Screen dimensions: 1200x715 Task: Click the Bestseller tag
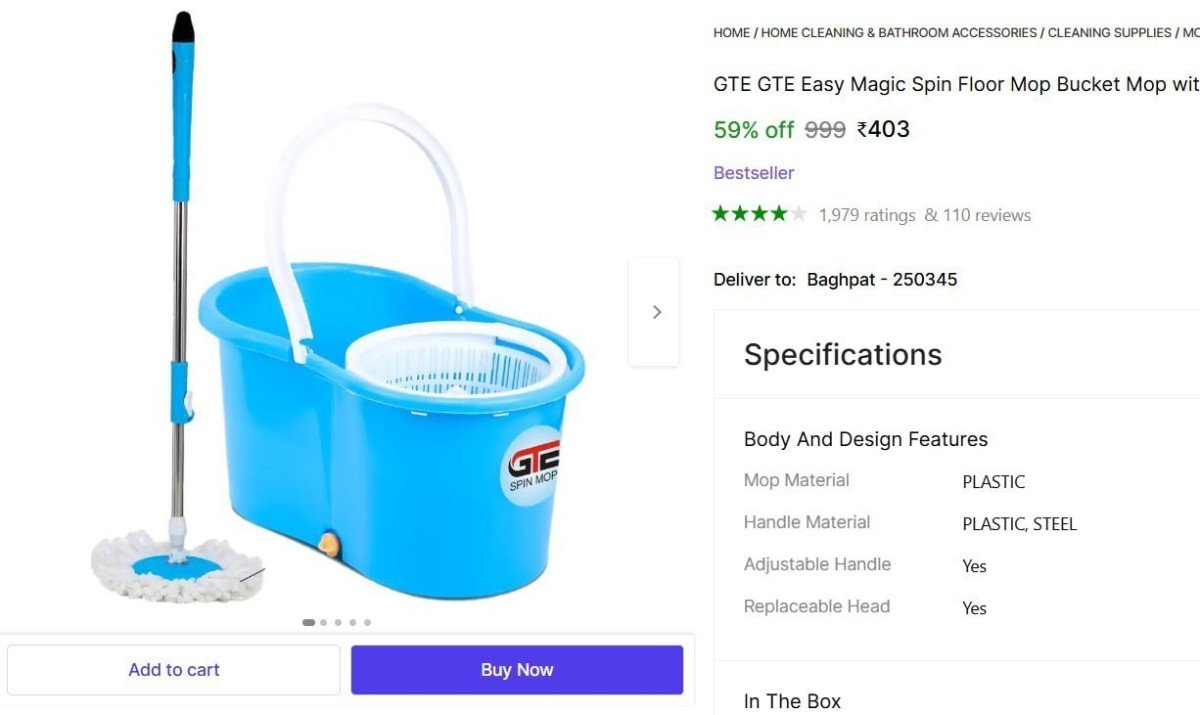754,173
